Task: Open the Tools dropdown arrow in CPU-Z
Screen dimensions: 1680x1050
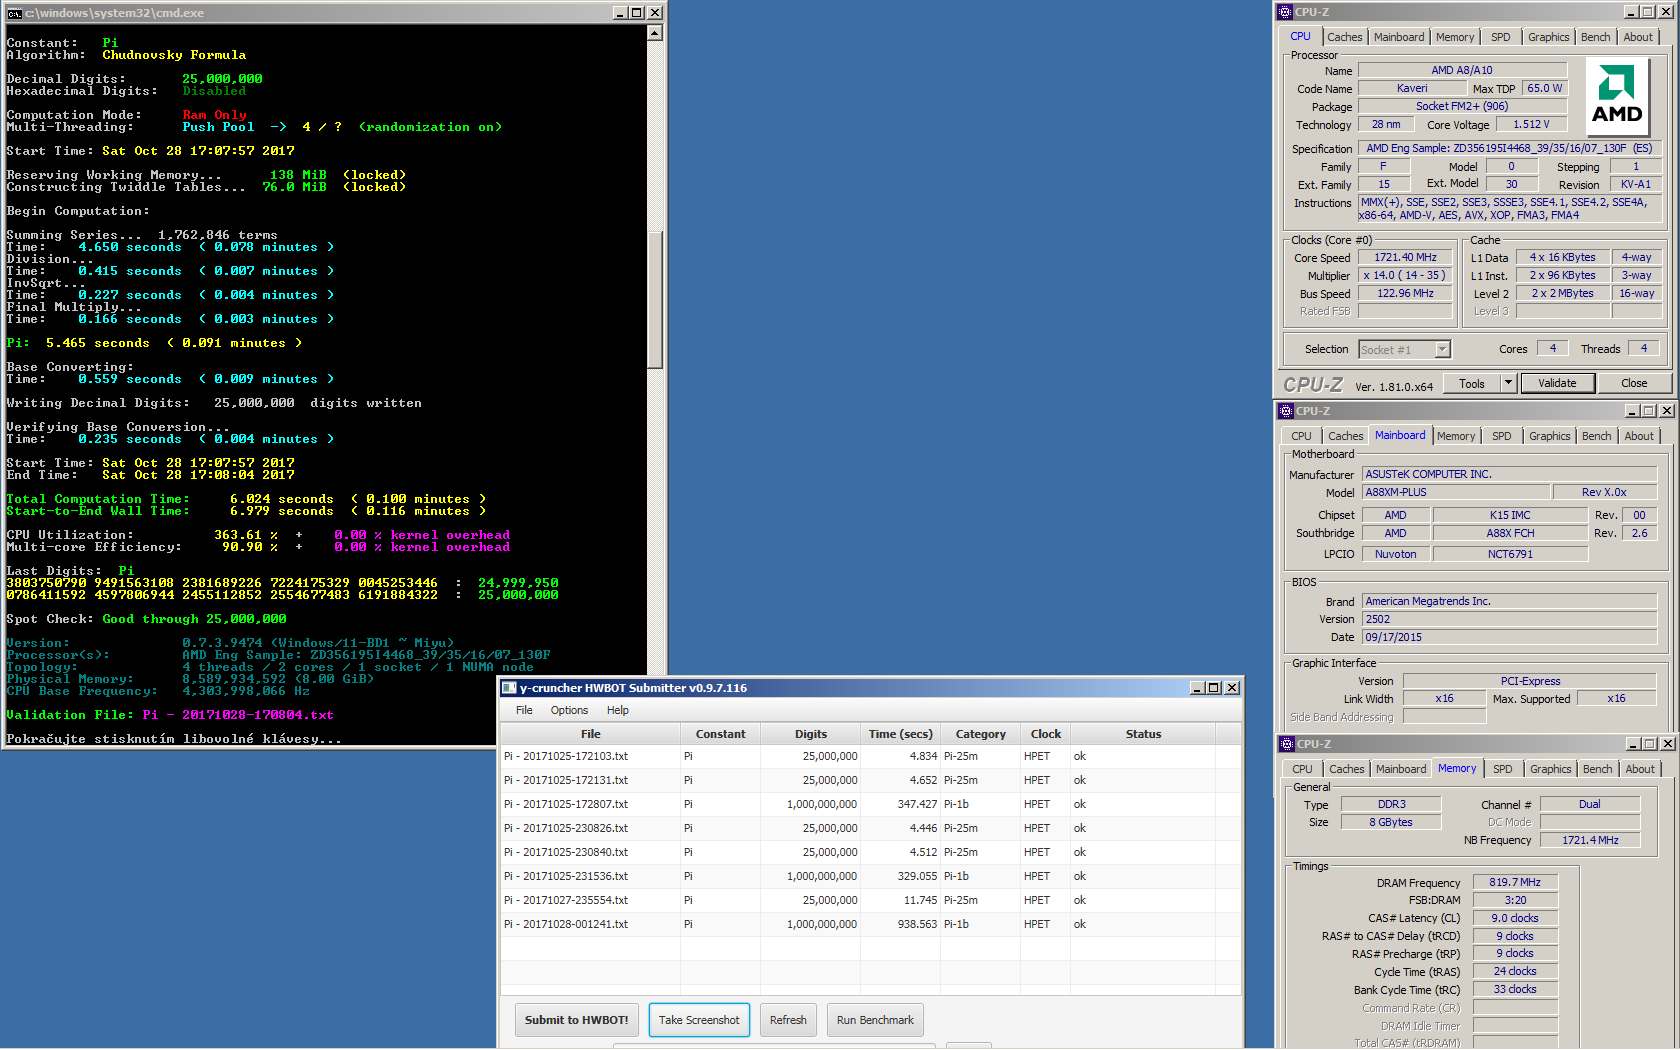Action: [1509, 383]
